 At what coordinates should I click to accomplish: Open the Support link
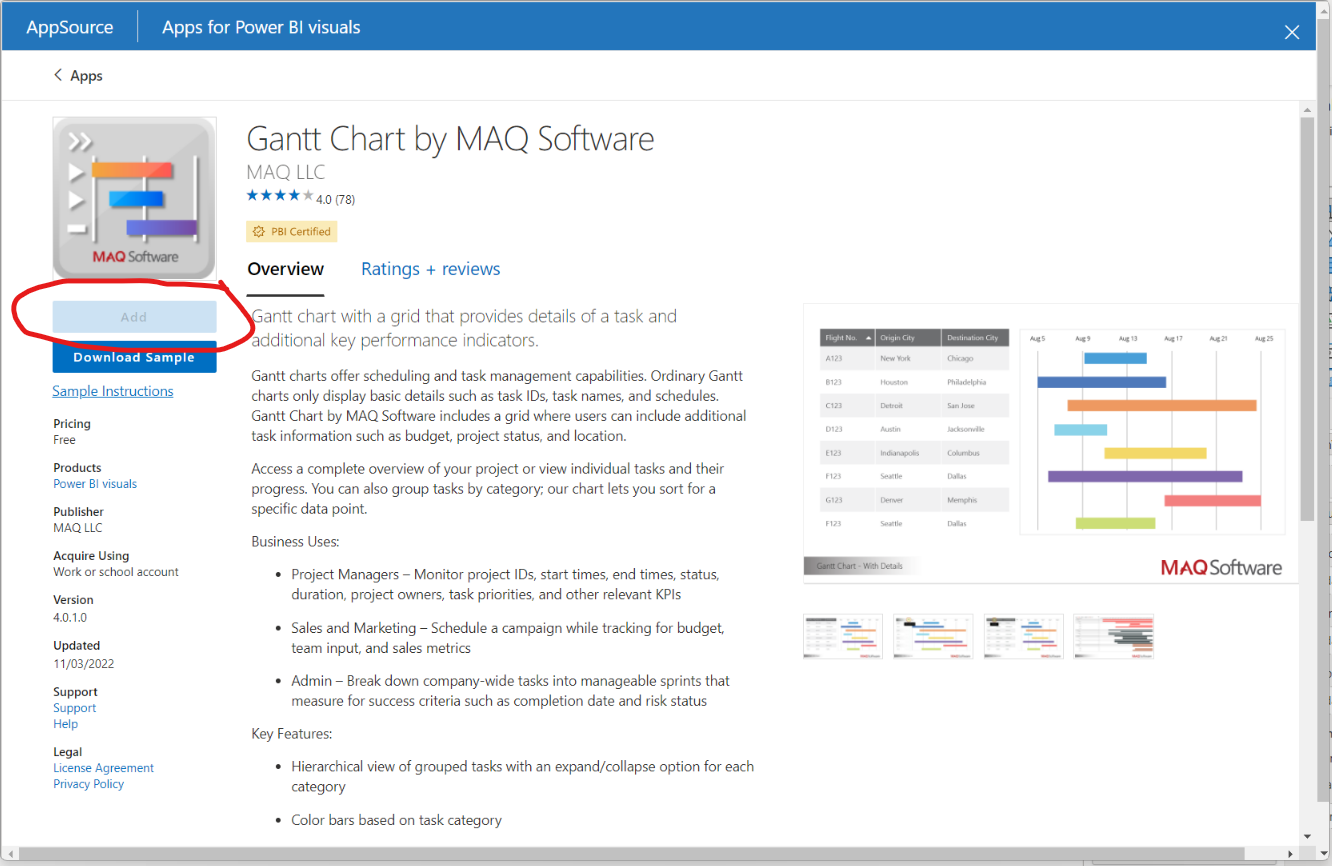pos(75,708)
